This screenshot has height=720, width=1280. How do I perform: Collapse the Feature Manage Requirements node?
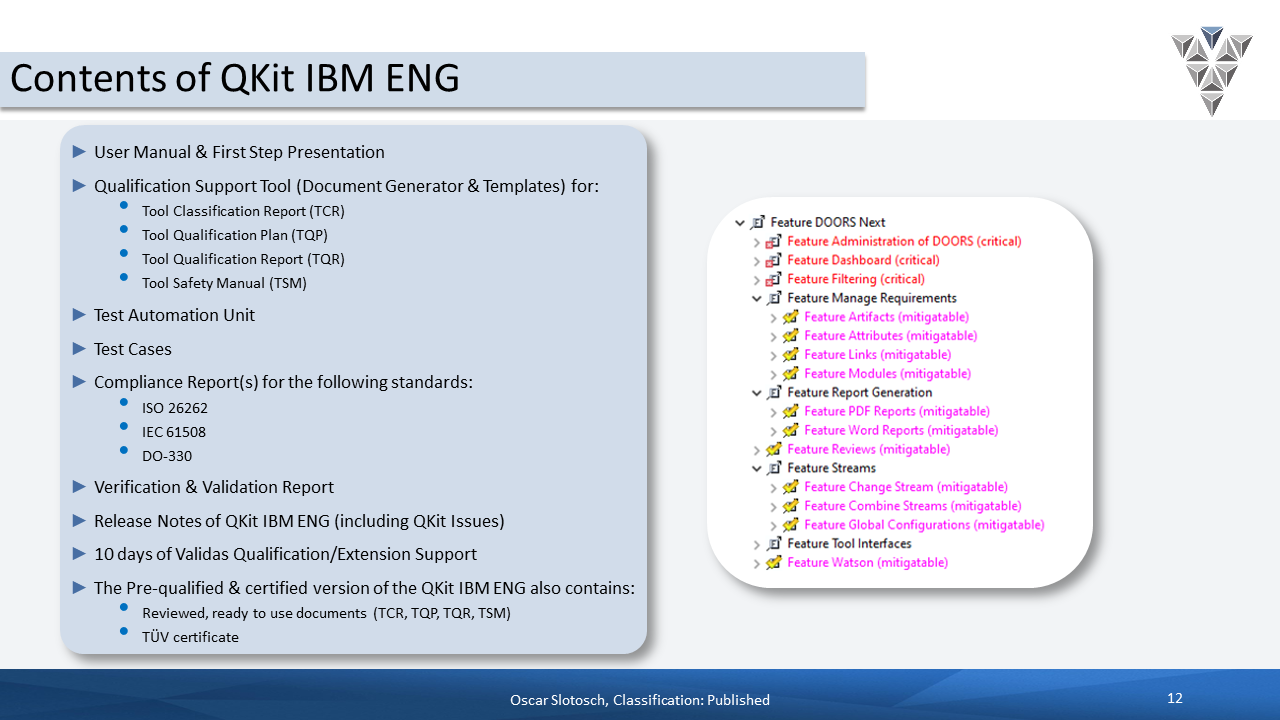pyautogui.click(x=757, y=298)
